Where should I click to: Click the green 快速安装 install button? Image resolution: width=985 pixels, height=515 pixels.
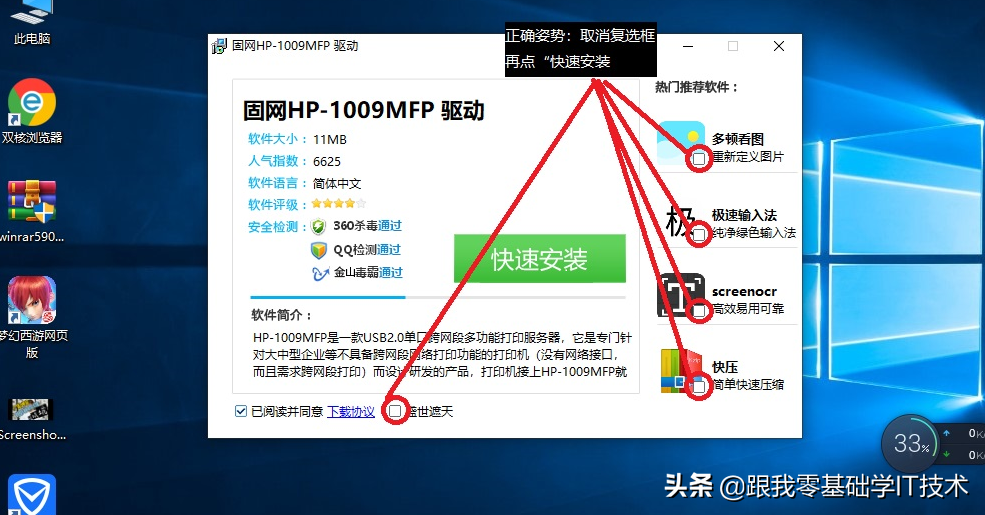coord(540,259)
